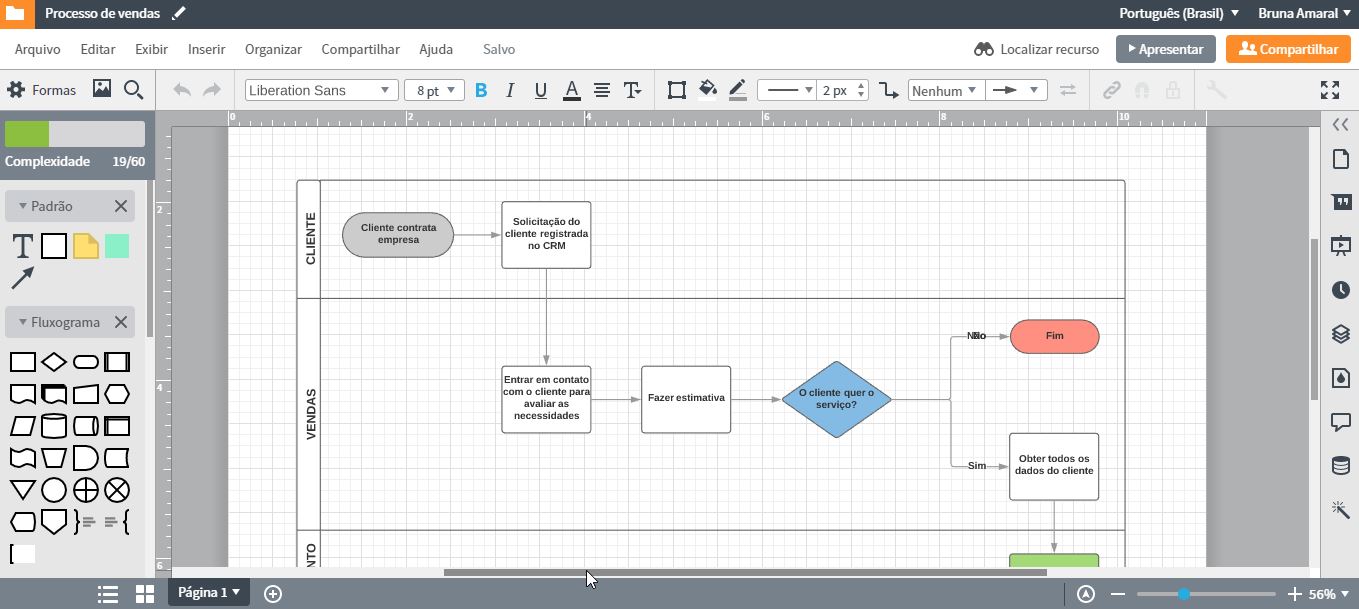This screenshot has height=609, width=1359.
Task: Click the fullscreen expand icon
Action: coord(1329,90)
